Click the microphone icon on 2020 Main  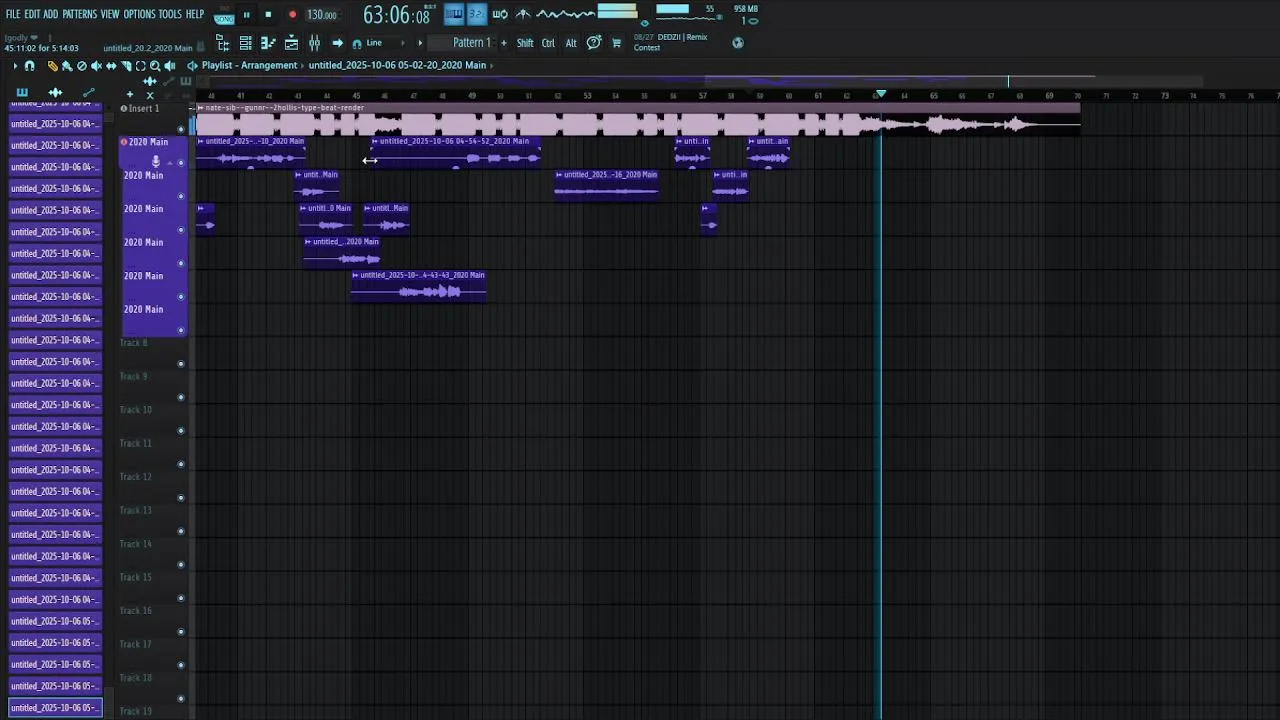[x=155, y=161]
